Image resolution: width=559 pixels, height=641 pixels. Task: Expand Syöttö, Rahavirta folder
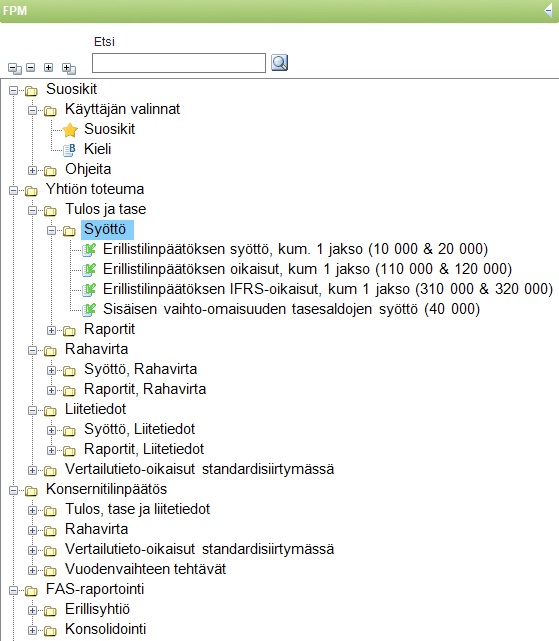tap(51, 370)
